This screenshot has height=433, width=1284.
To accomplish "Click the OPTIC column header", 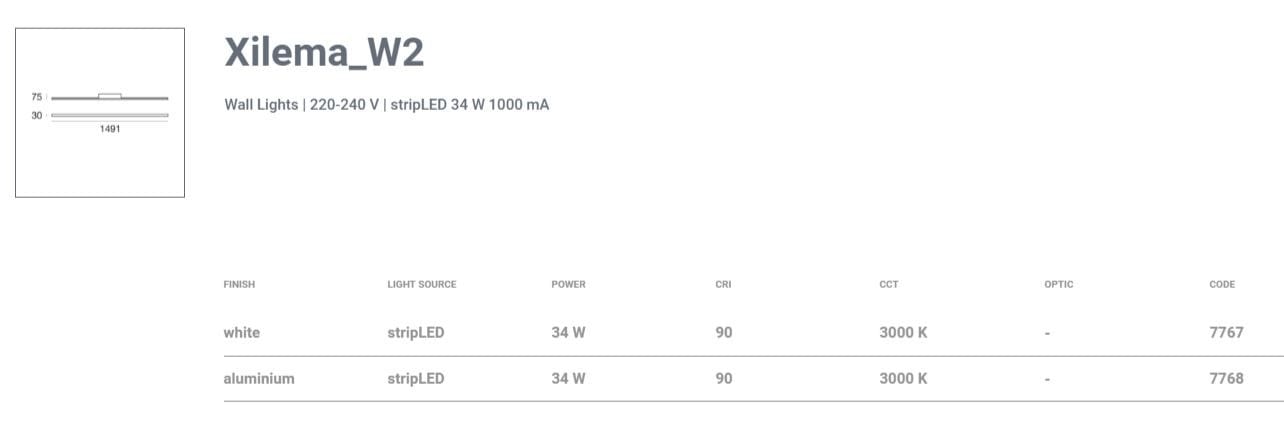I will [x=1058, y=284].
